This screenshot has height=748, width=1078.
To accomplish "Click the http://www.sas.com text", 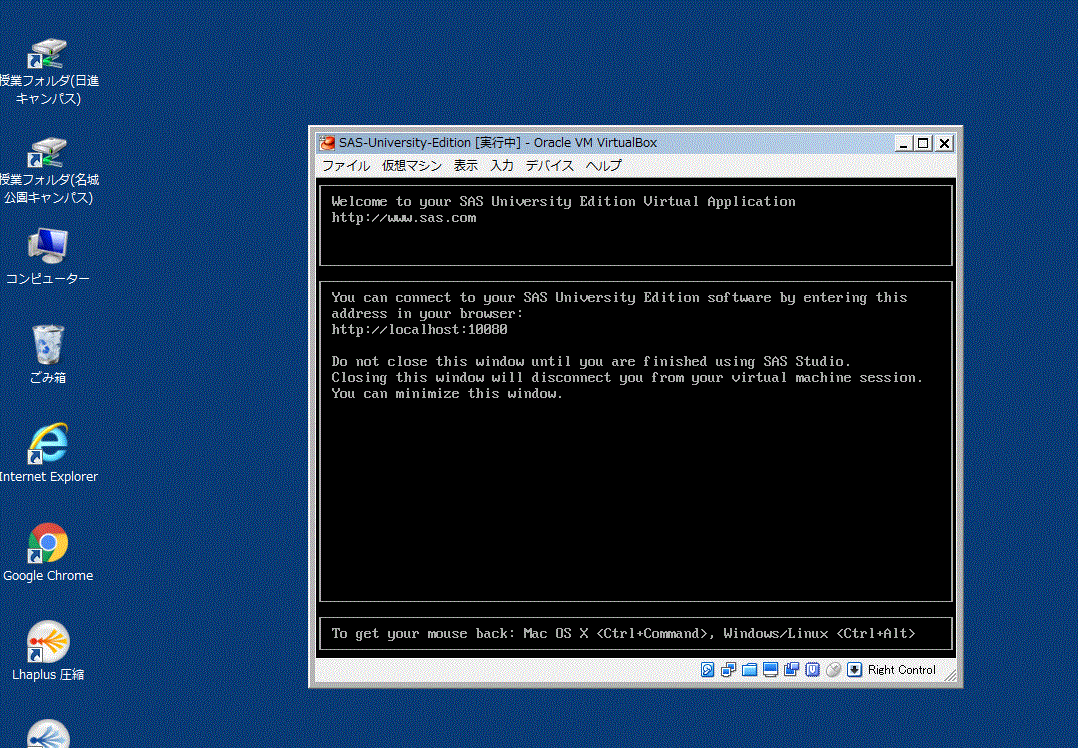I will pyautogui.click(x=404, y=218).
